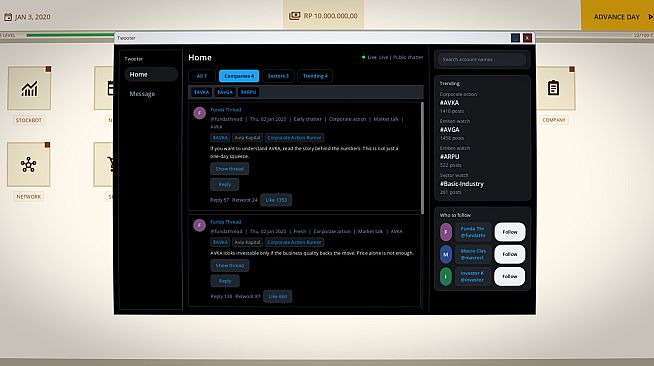Show thread for the one-day squeeze post
Screen dimensions: 654x366
(229, 169)
